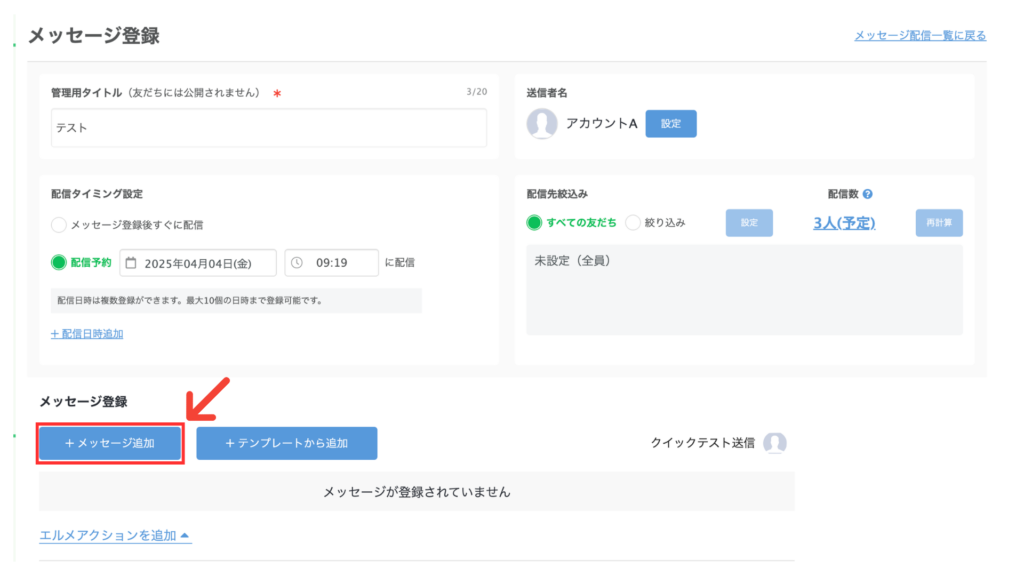Open the time picker showing 09:19
This screenshot has width=1024, height=576.
tap(331, 263)
